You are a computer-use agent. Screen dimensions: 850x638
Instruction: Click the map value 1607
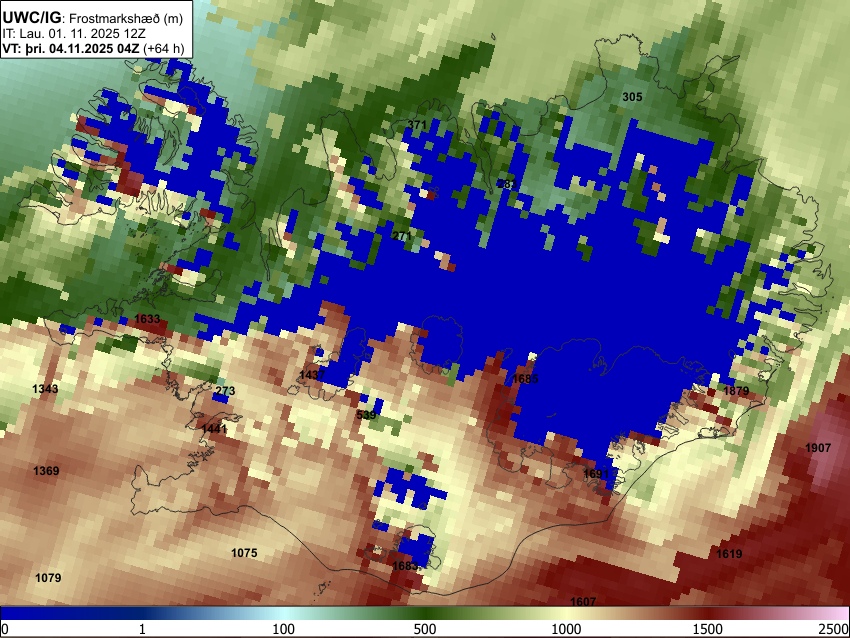tap(583, 601)
